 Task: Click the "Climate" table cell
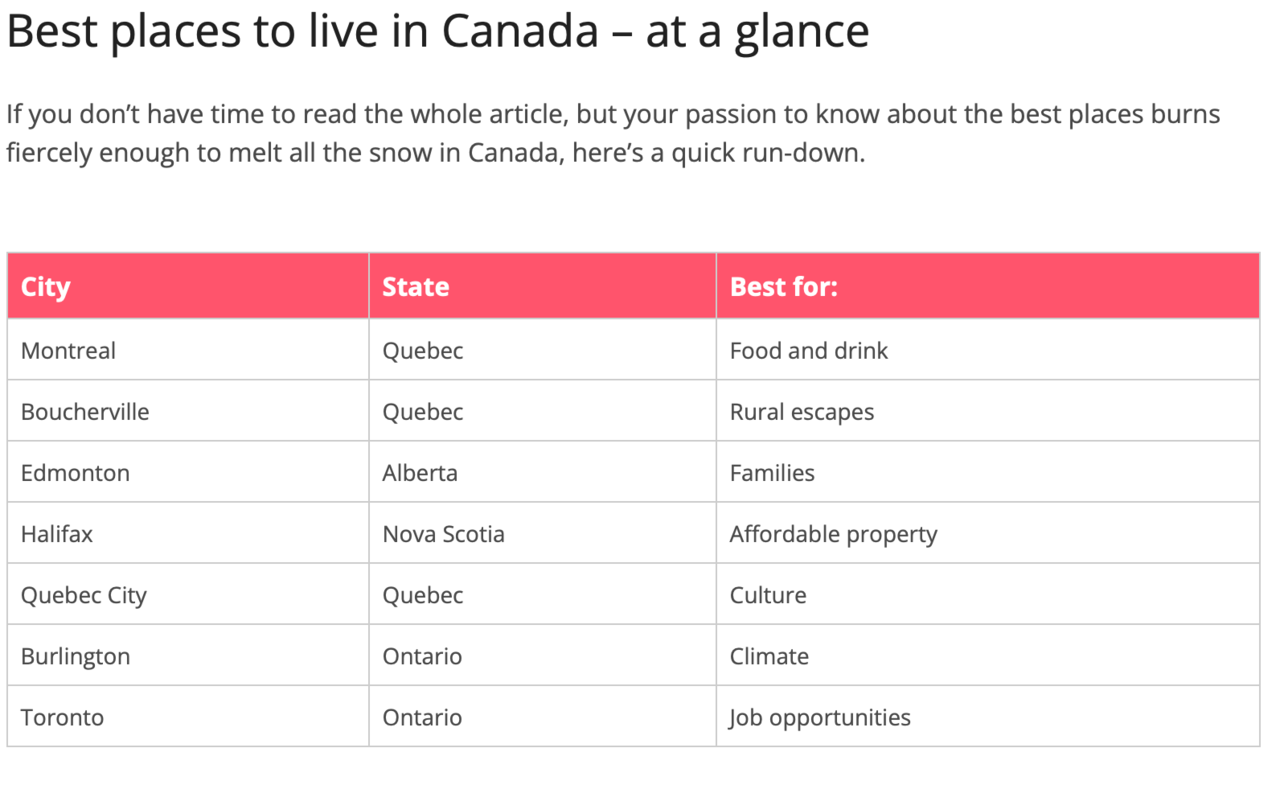[x=769, y=656]
